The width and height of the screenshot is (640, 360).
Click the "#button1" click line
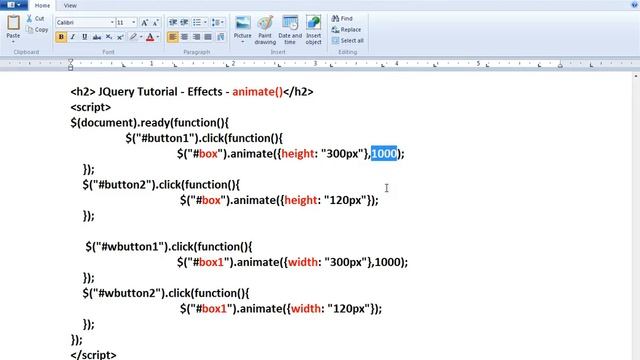[204, 138]
